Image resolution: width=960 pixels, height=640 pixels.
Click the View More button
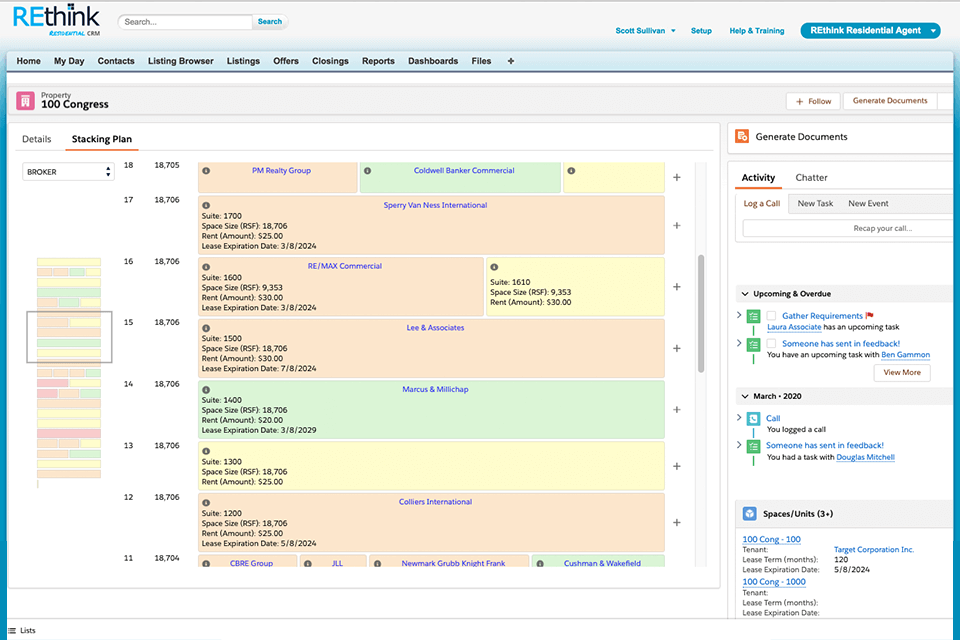(902, 372)
